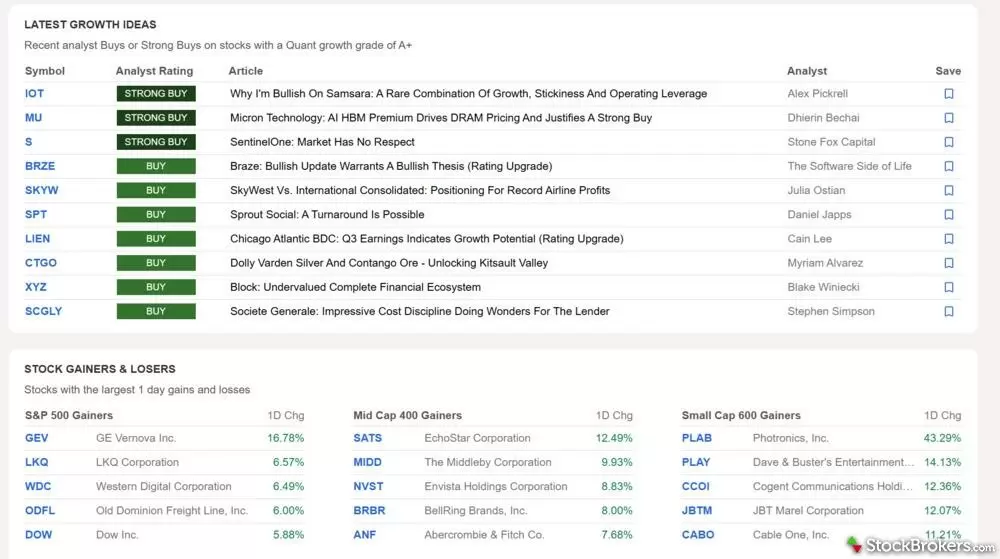Open PLAB in Small Cap 600 Gainers
The height and width of the screenshot is (559, 1000).
click(x=697, y=438)
